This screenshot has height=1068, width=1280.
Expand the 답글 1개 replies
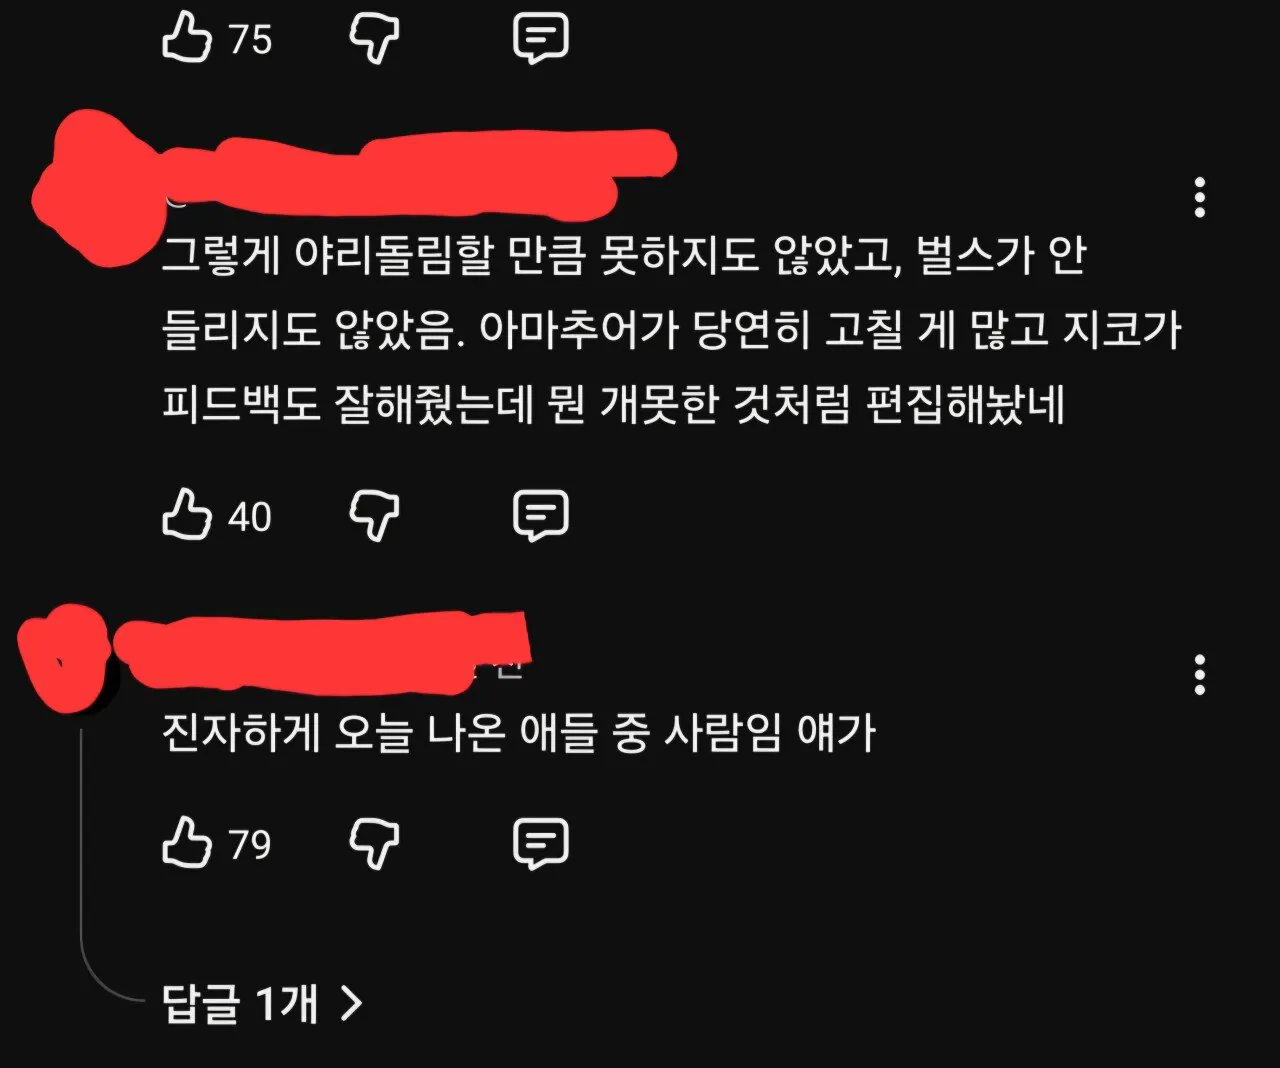click(261, 1003)
